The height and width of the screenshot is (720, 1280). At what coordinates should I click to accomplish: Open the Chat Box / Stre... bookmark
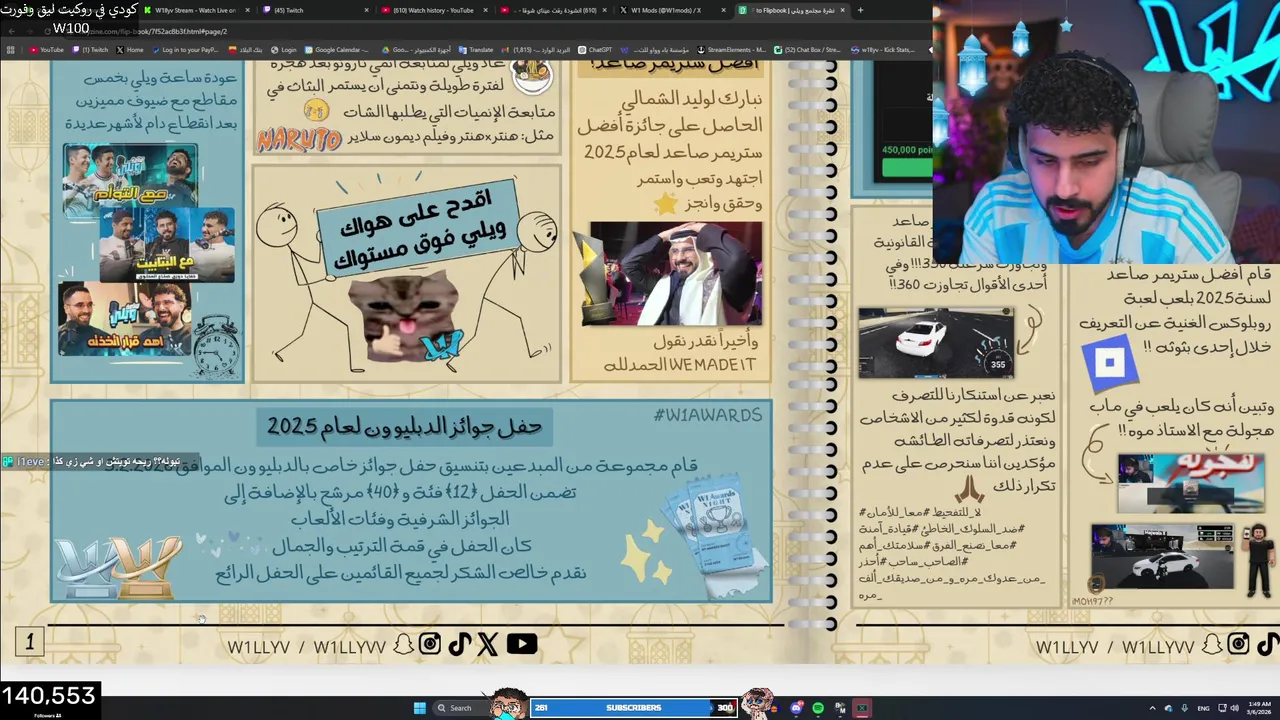point(807,49)
